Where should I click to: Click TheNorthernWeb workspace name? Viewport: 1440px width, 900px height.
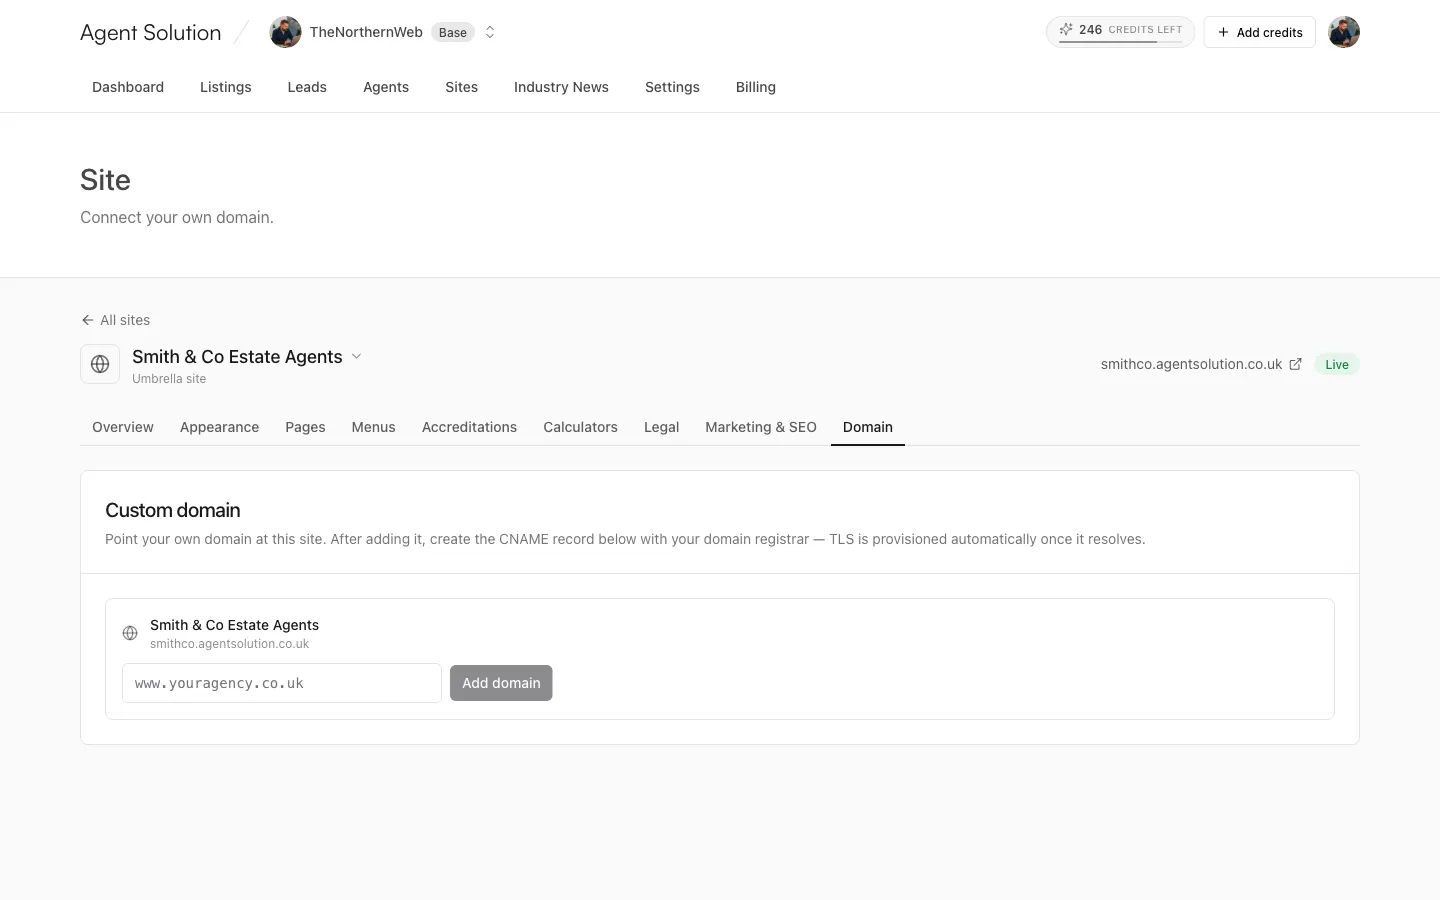(x=366, y=32)
